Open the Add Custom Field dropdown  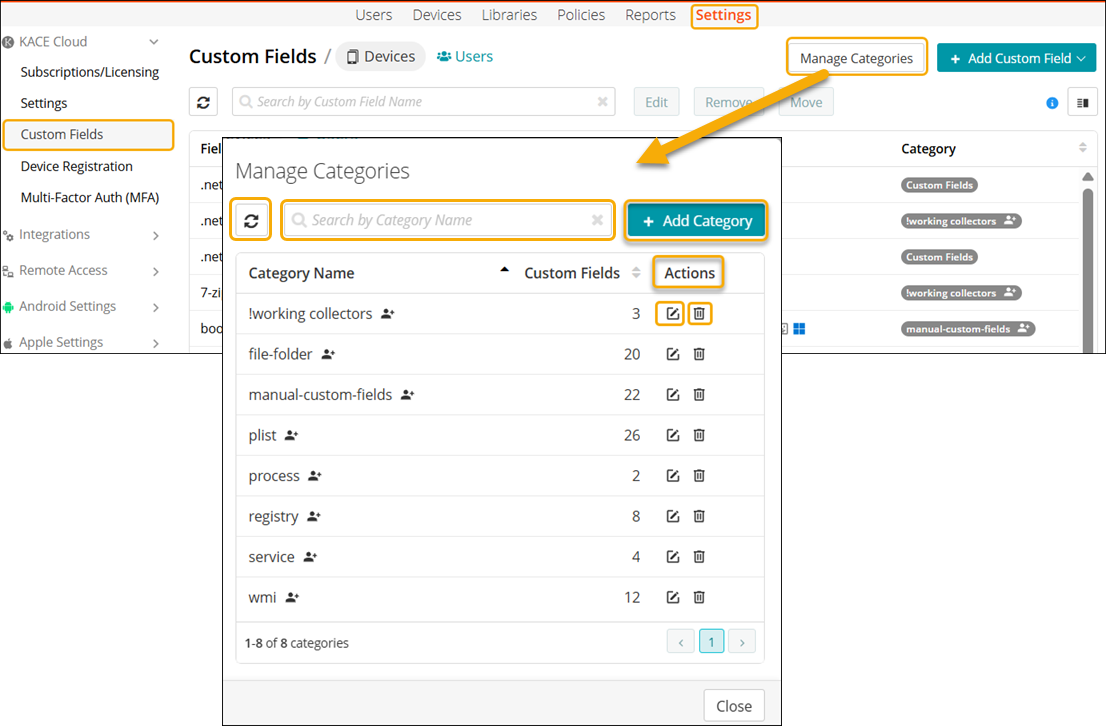click(x=1016, y=58)
